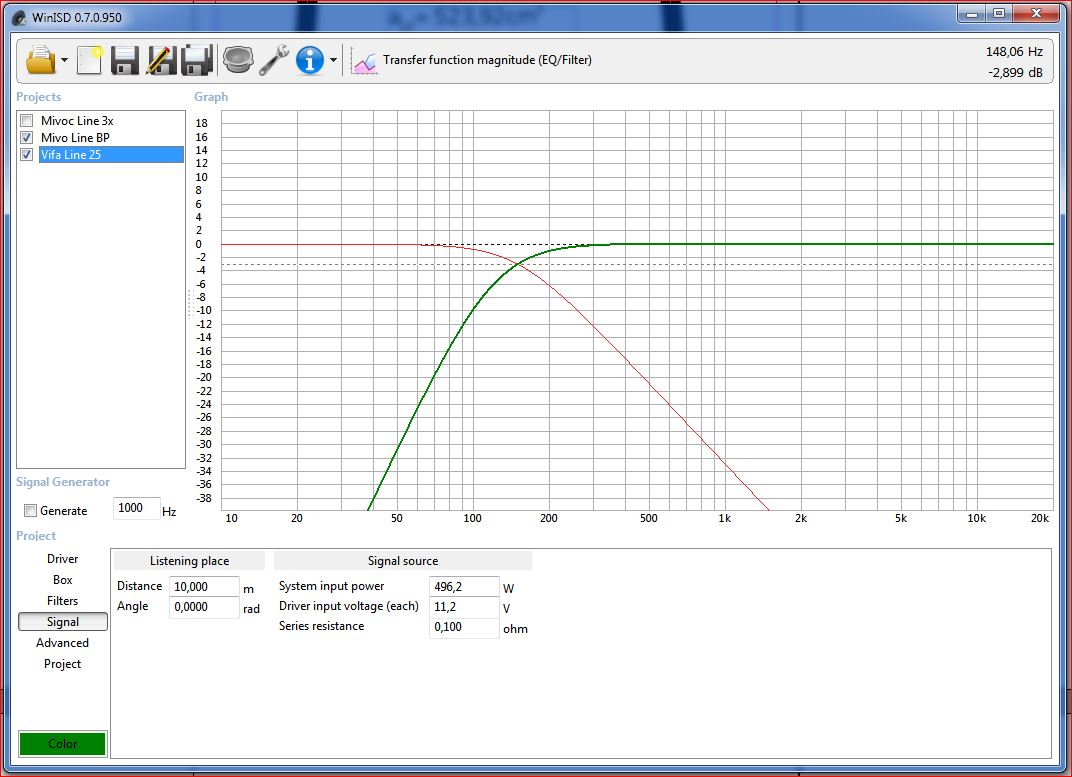The image size is (1072, 777).
Task: Click the System input power field
Action: coord(464,586)
